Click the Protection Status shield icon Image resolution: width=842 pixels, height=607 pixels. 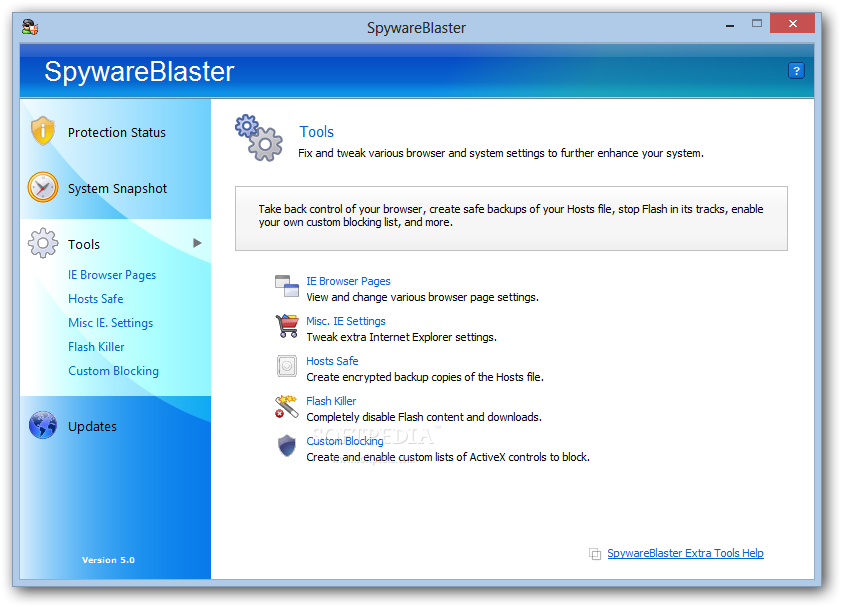tap(43, 131)
